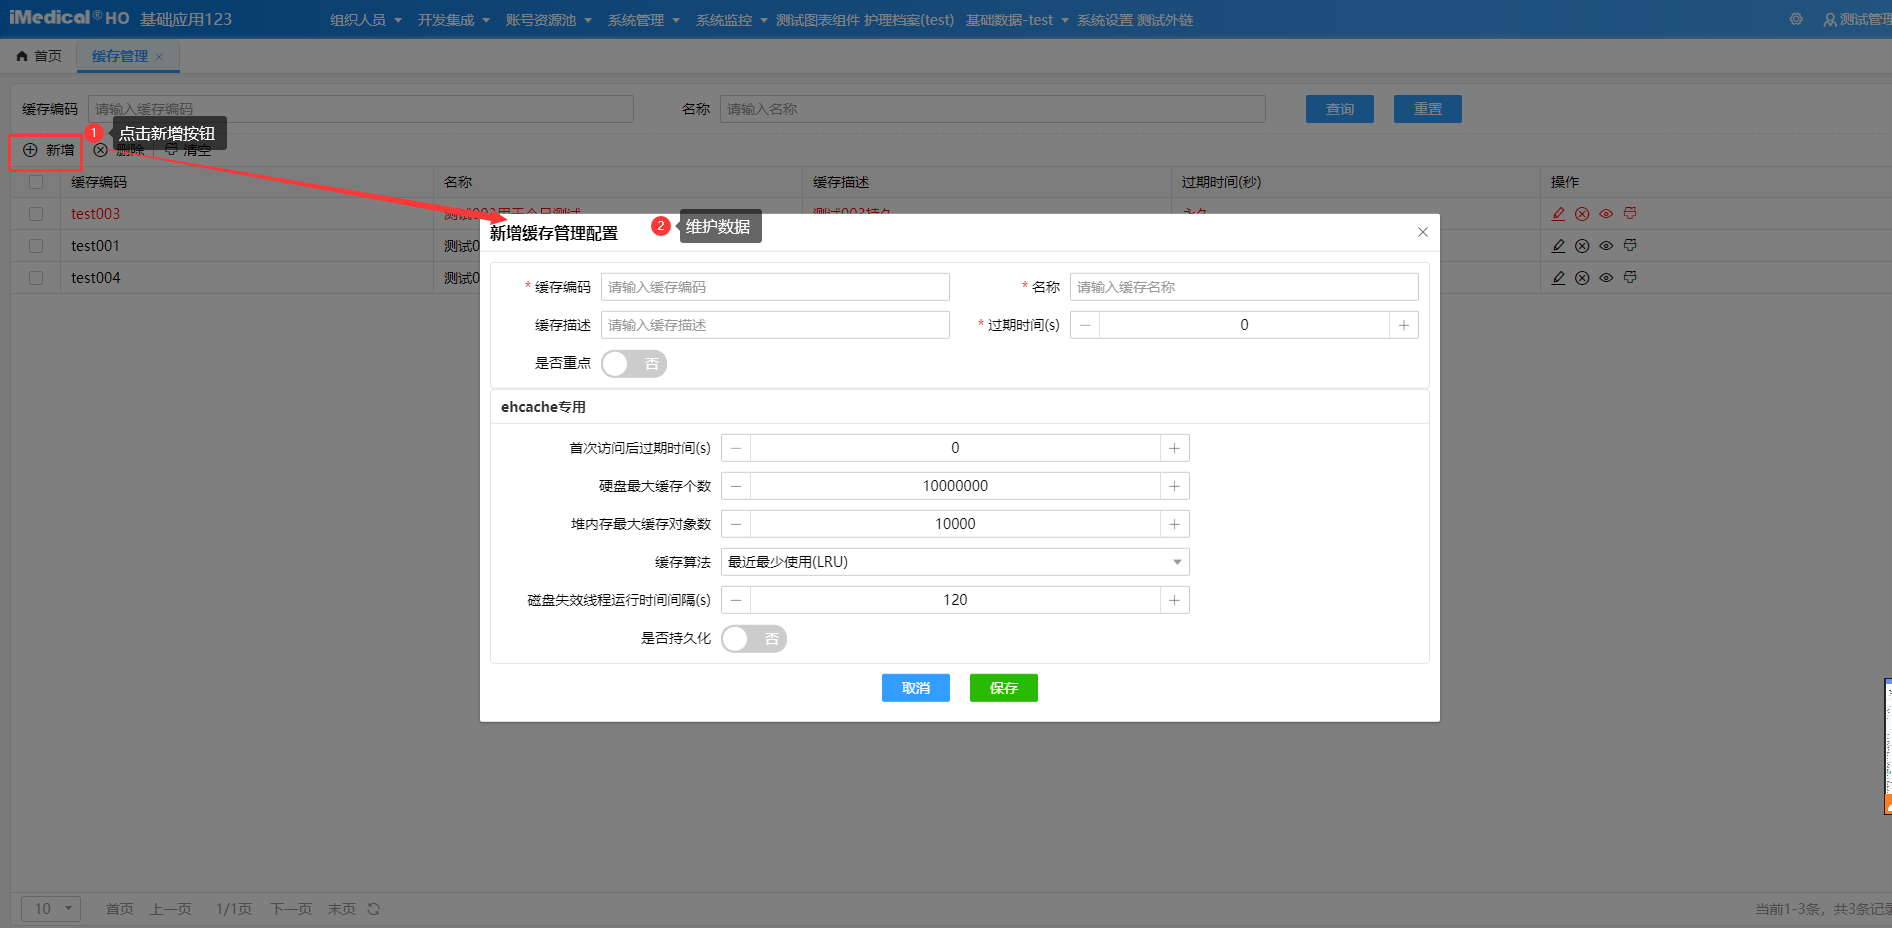This screenshot has width=1892, height=928.
Task: Switch to the 首页 tab
Action: pos(40,56)
